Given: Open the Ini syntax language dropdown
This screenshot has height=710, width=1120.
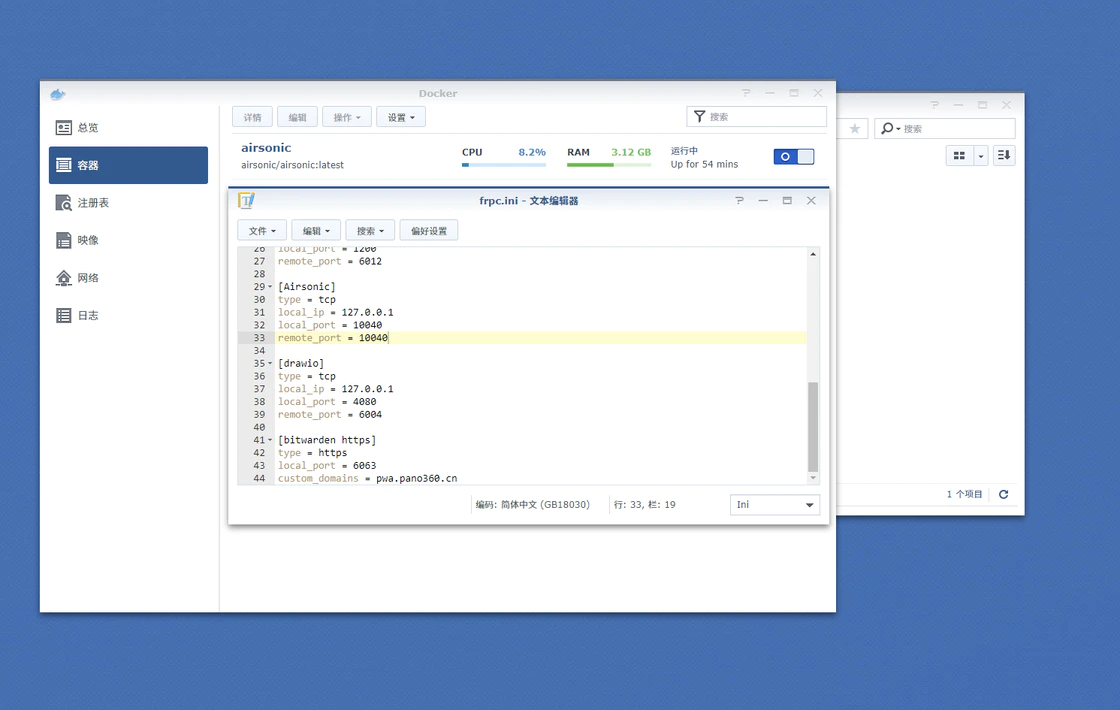Looking at the screenshot, I should (774, 505).
